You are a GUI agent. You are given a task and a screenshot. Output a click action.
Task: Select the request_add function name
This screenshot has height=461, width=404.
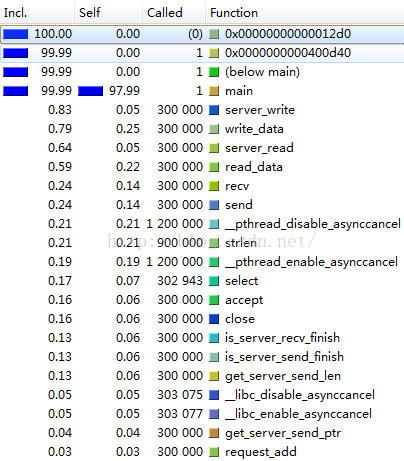(x=261, y=453)
